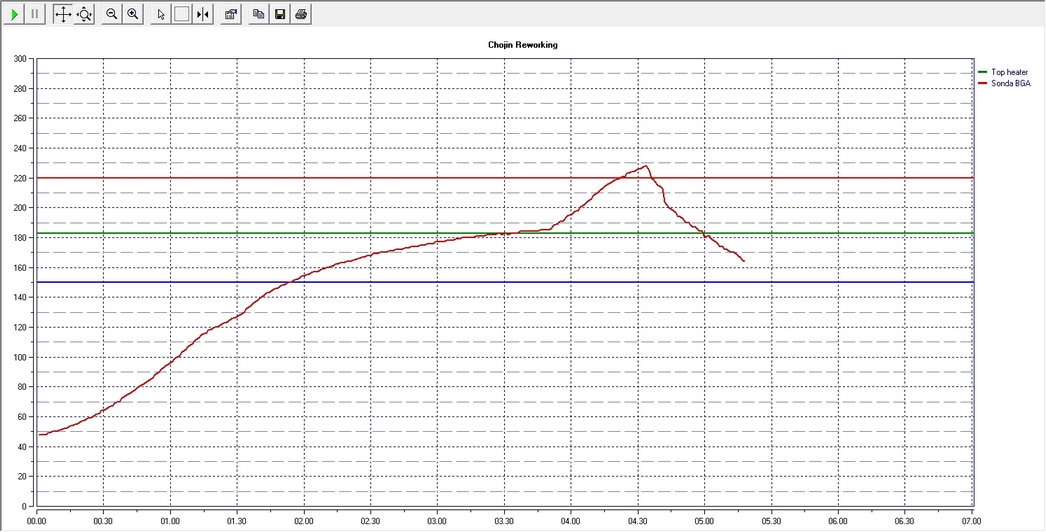
Task: Click the green Top heater legend line
Action: coord(982,72)
